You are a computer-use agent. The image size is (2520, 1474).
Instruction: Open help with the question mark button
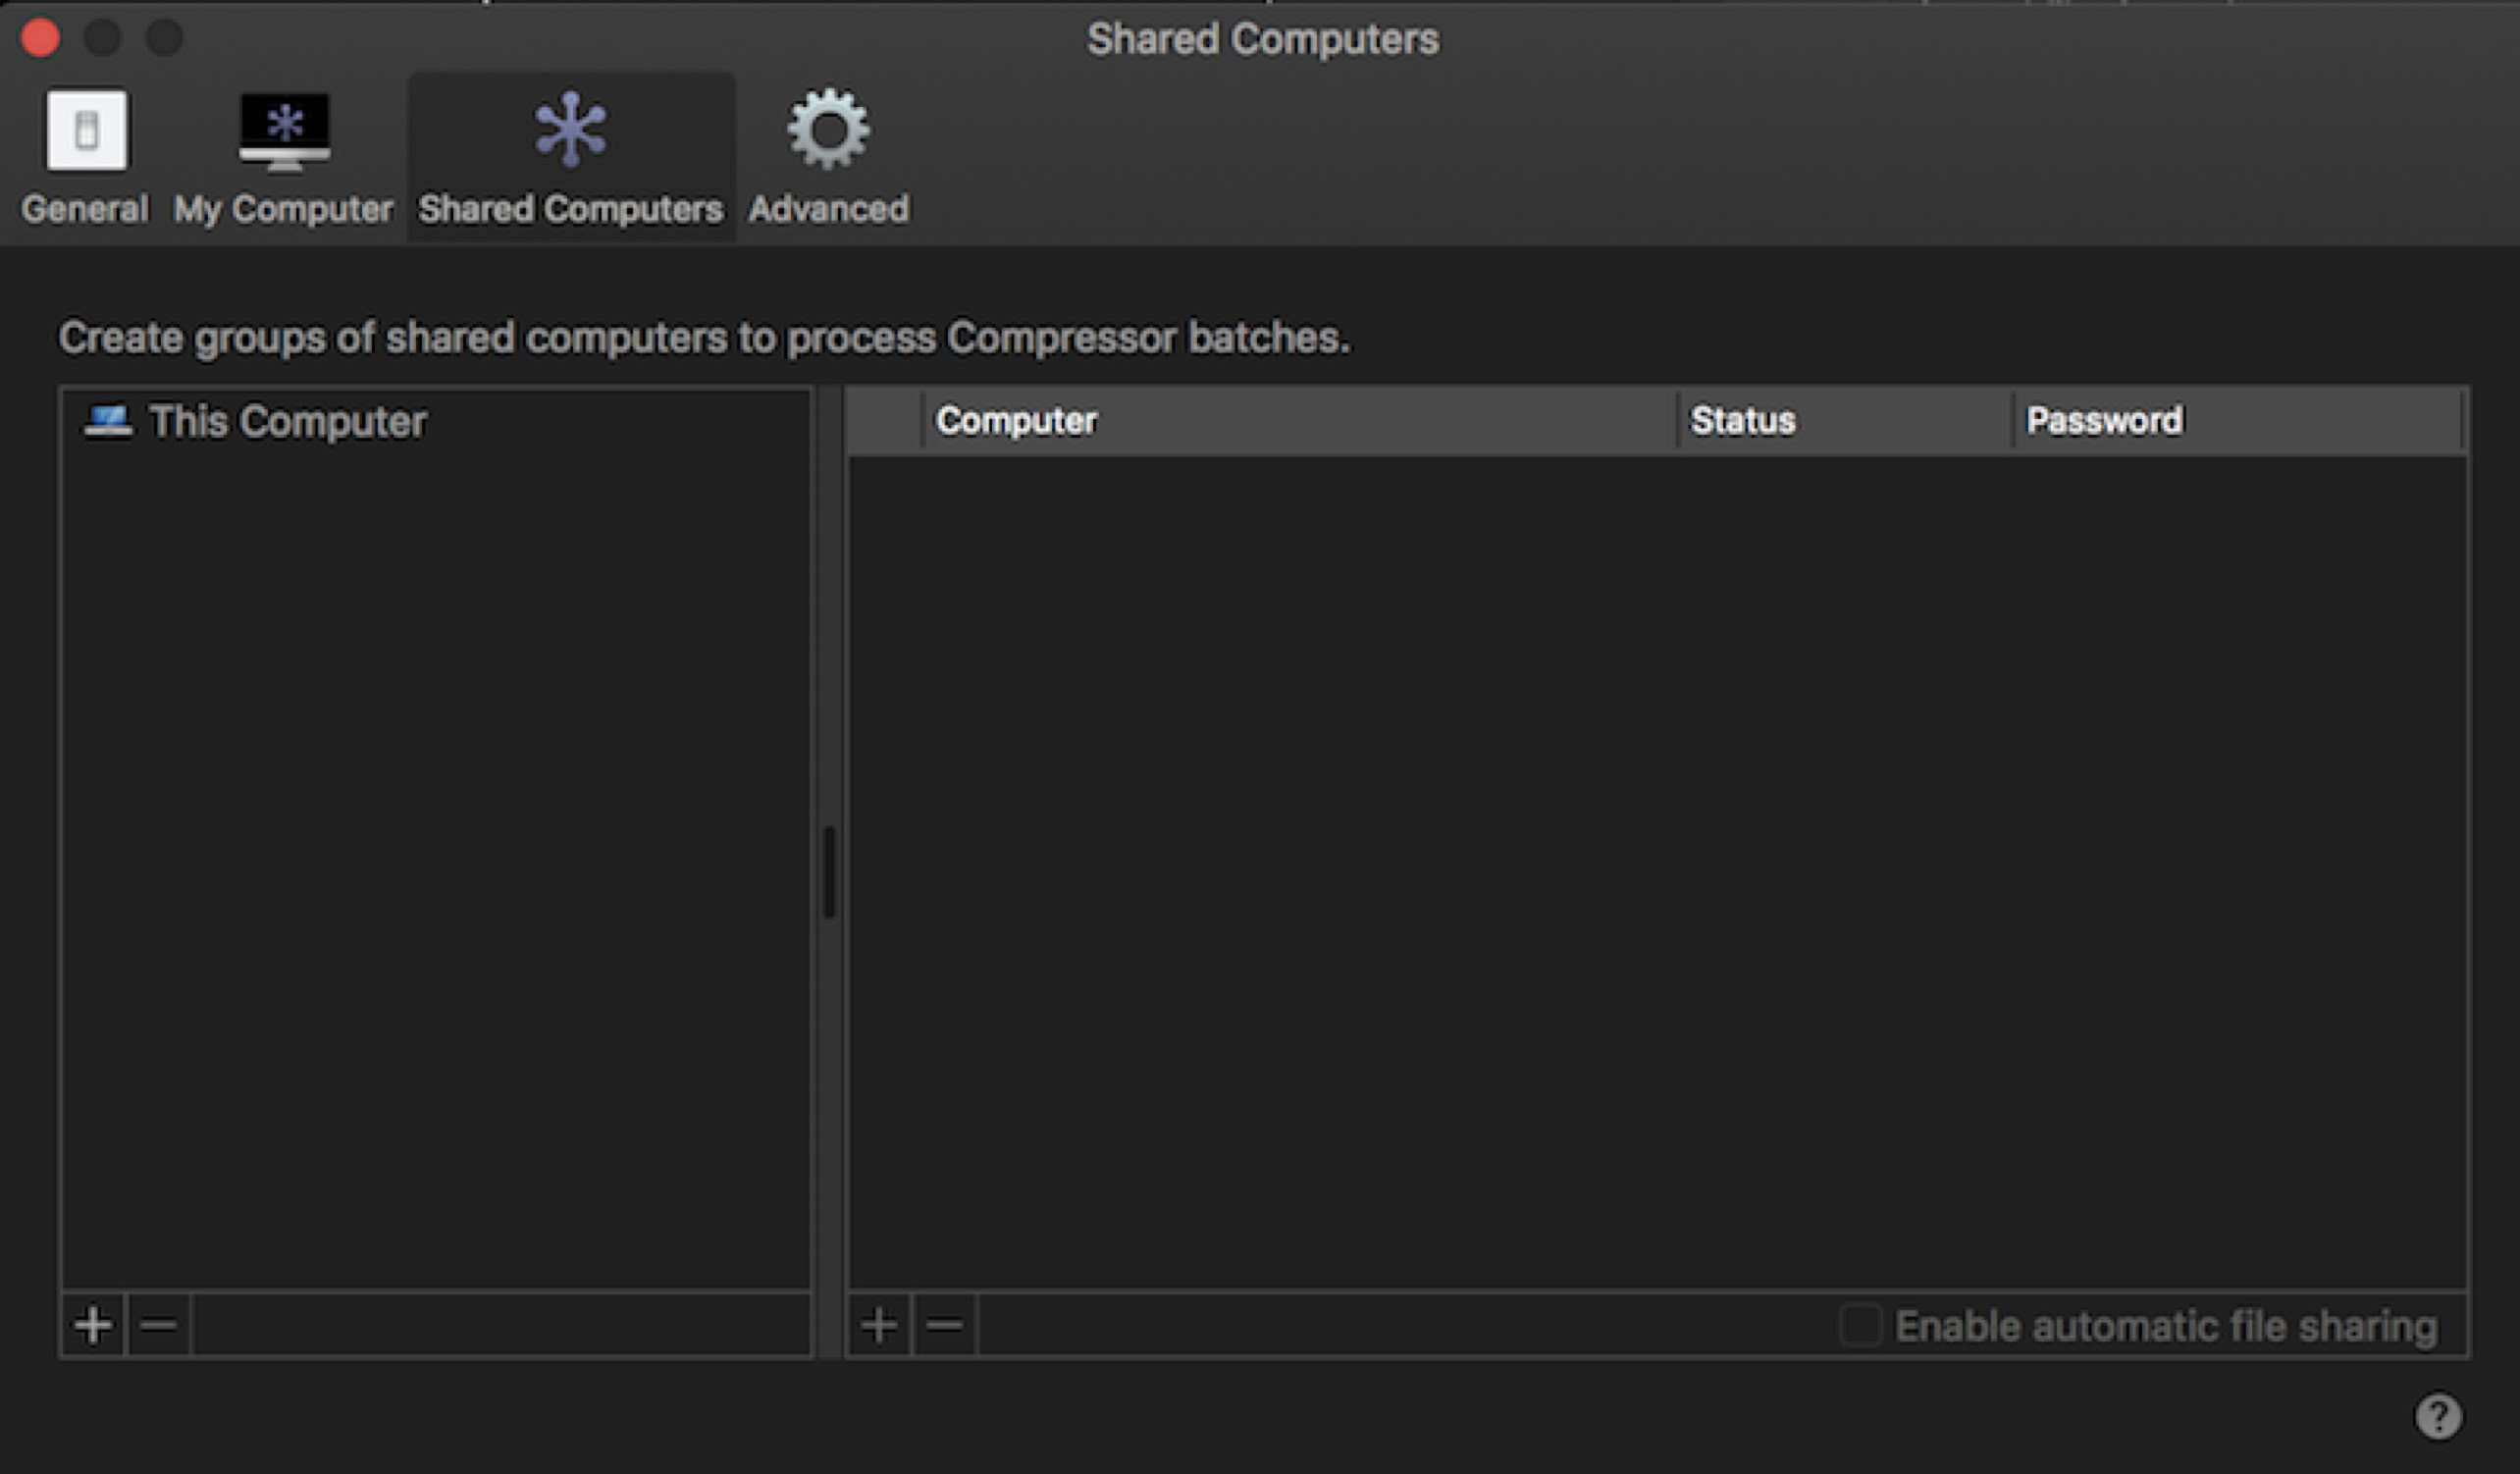(x=2438, y=1416)
